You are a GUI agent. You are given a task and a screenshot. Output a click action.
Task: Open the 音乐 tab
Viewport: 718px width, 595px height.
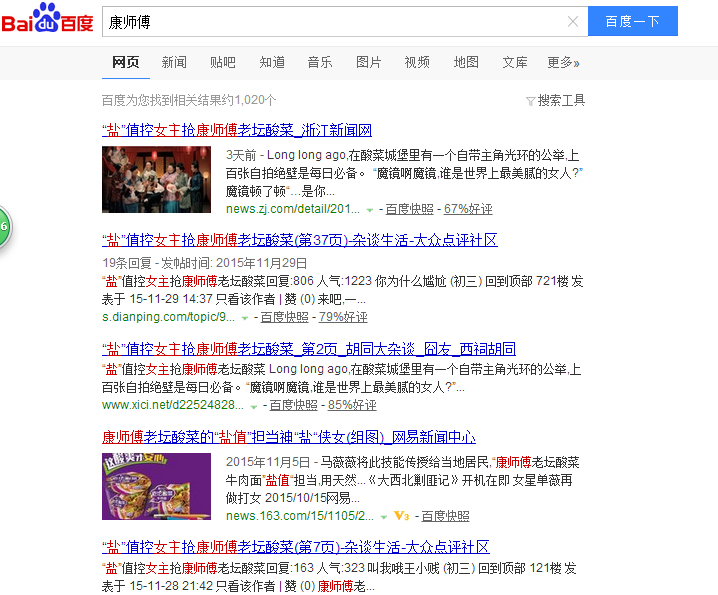click(x=320, y=62)
